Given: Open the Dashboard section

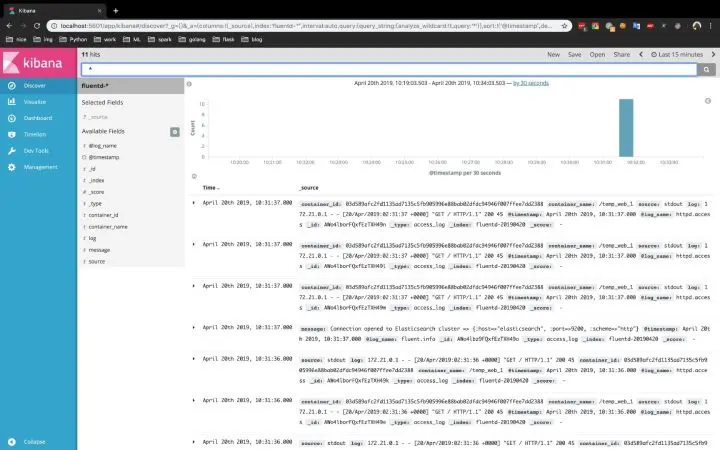Looking at the screenshot, I should point(38,118).
